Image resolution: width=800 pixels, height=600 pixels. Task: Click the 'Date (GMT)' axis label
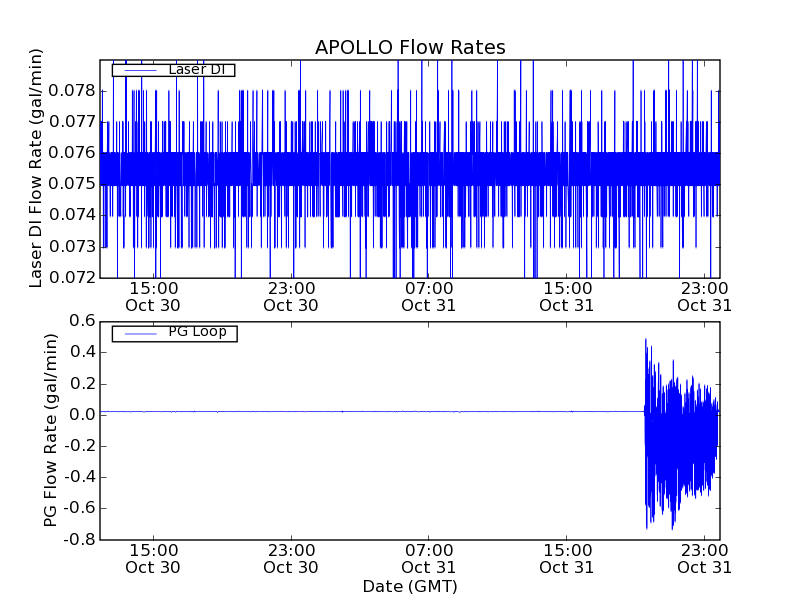point(410,587)
